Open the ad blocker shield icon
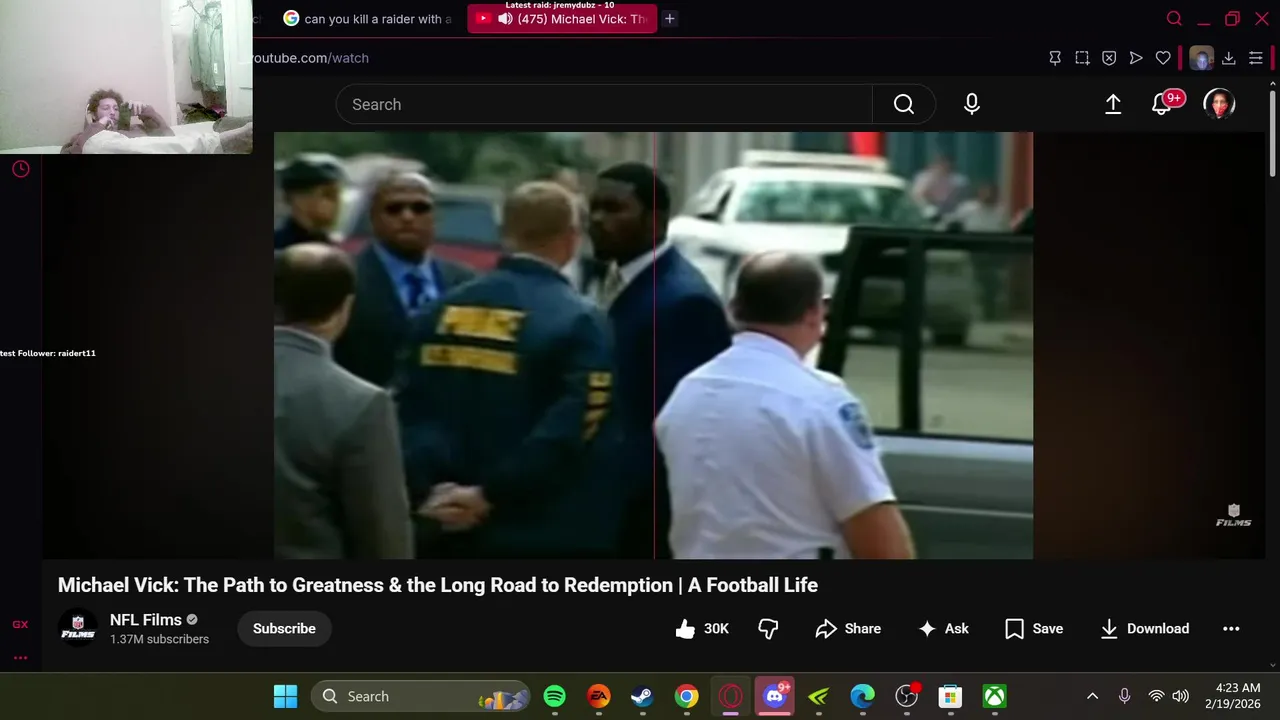Viewport: 1280px width, 720px height. pos(1109,58)
